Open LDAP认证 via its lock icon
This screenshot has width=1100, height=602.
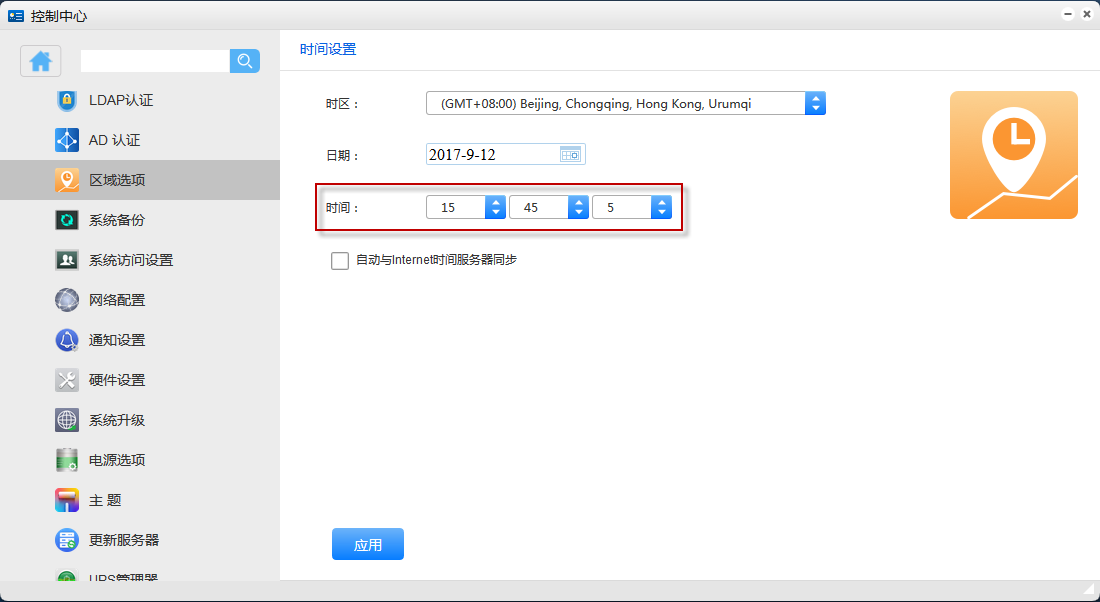[67, 100]
